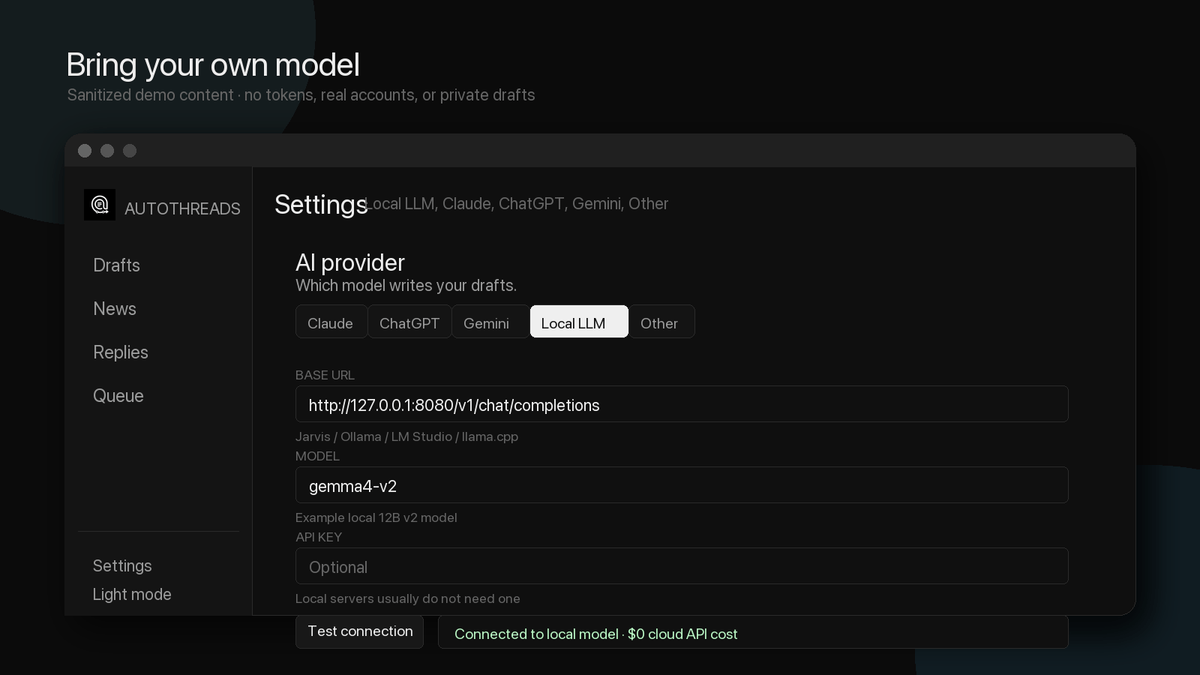Click the 'Bring your own model' title

pyautogui.click(x=213, y=65)
